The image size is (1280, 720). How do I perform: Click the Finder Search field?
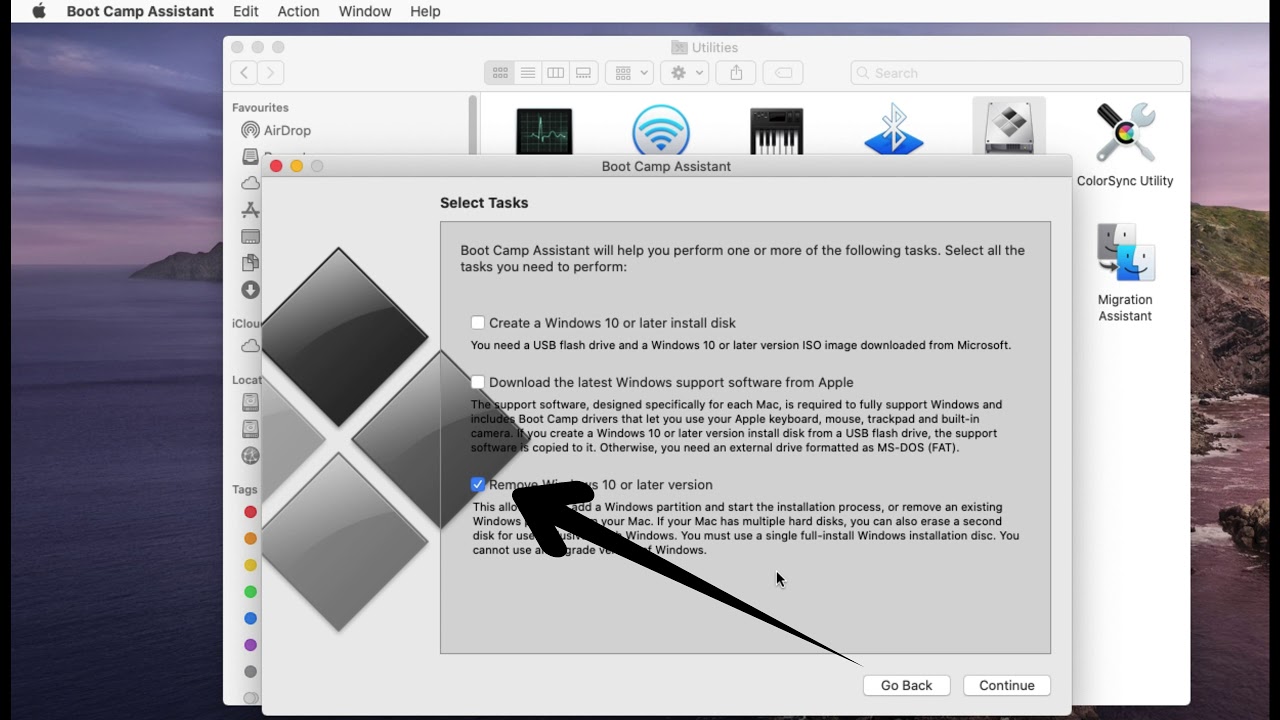1016,73
